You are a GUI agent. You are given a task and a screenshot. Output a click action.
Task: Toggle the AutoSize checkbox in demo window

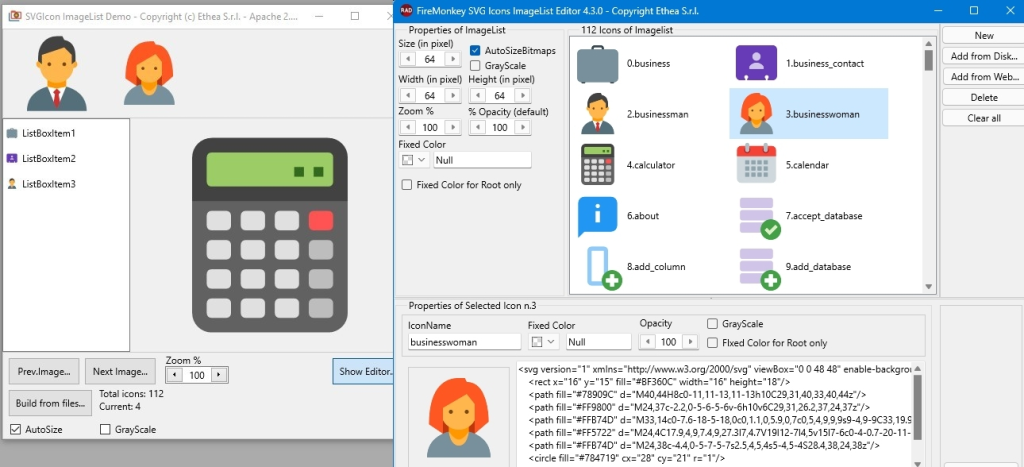15,429
